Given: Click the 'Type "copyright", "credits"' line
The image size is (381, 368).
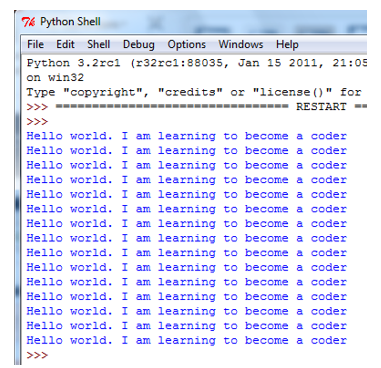Looking at the screenshot, I should click(x=194, y=92).
